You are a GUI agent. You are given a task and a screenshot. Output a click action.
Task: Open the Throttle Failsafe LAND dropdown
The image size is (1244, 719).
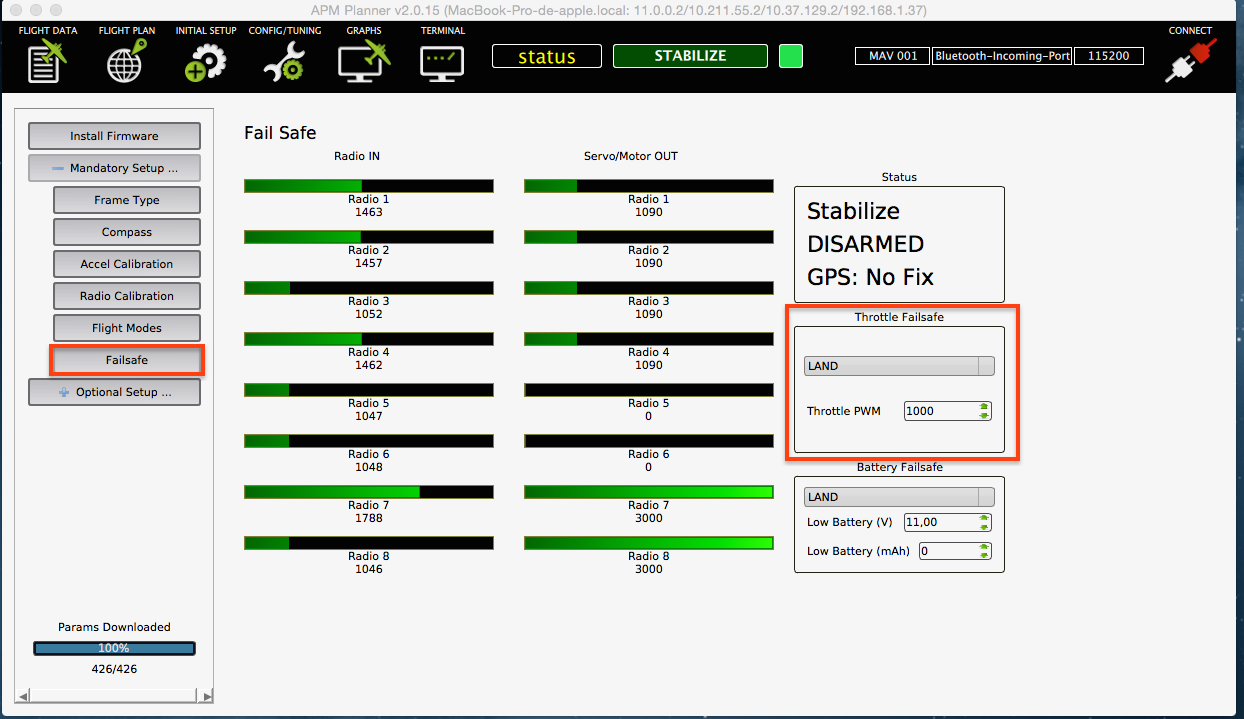(899, 366)
